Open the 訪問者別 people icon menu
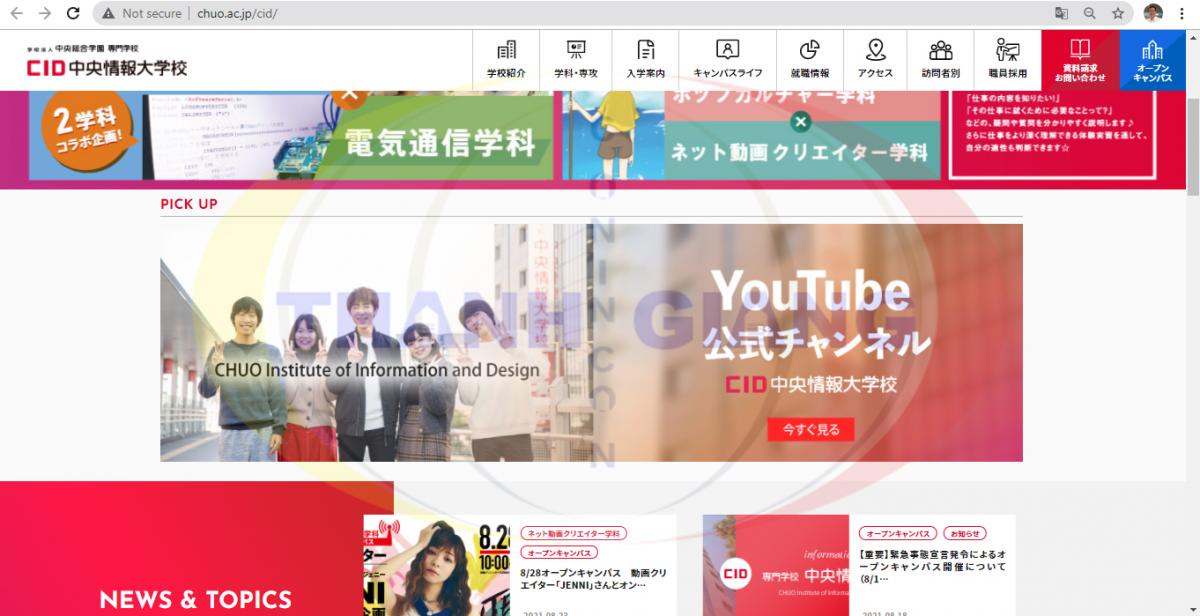 coord(940,60)
